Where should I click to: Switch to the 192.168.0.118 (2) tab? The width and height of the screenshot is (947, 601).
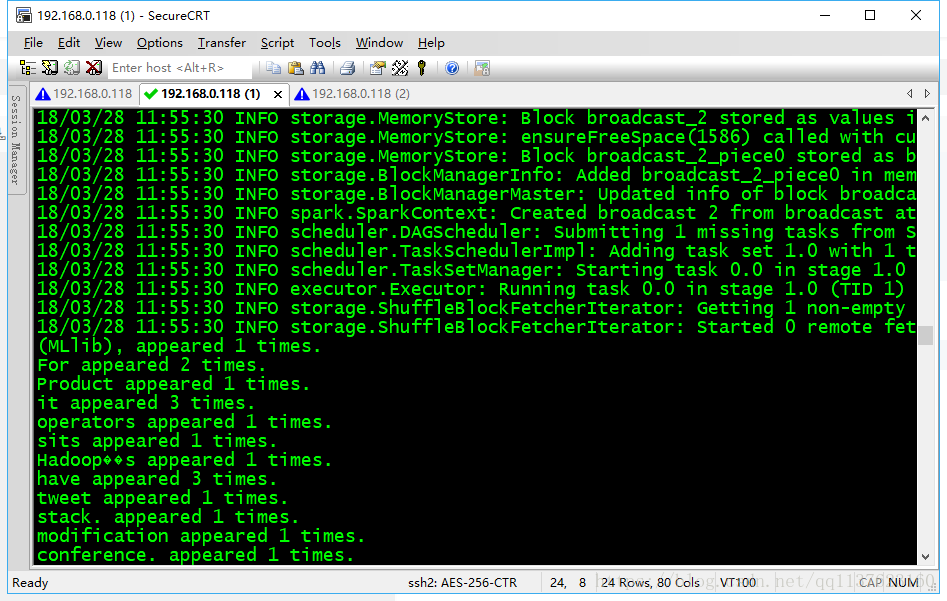352,94
